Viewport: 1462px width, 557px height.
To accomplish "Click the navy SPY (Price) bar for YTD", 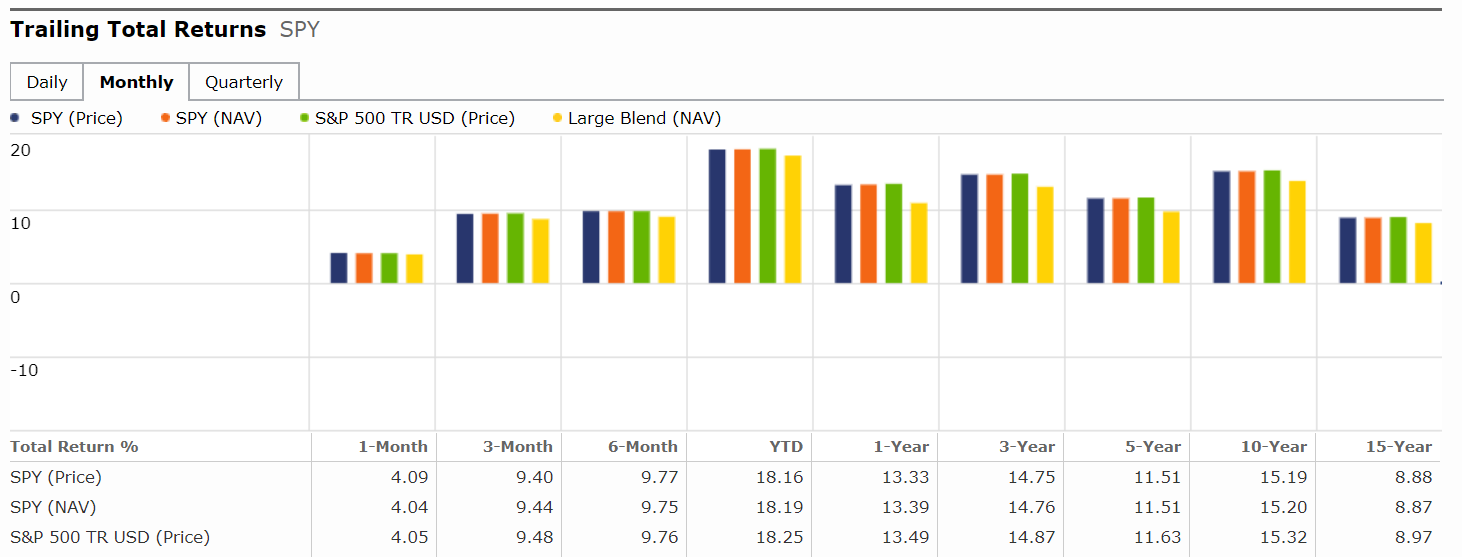I will point(717,216).
